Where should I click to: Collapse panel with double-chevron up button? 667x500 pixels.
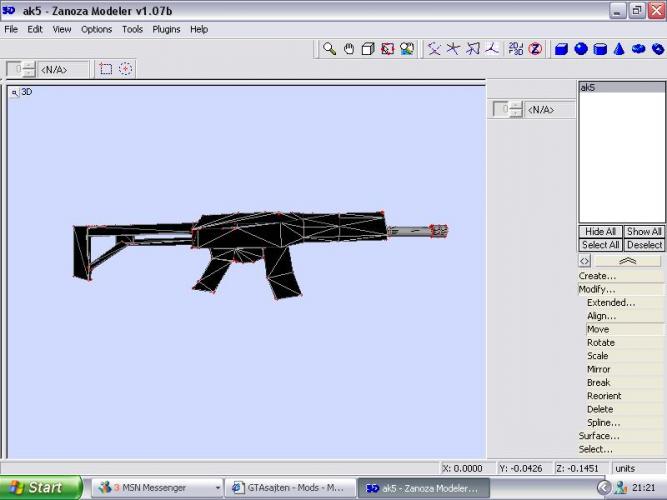(x=628, y=260)
